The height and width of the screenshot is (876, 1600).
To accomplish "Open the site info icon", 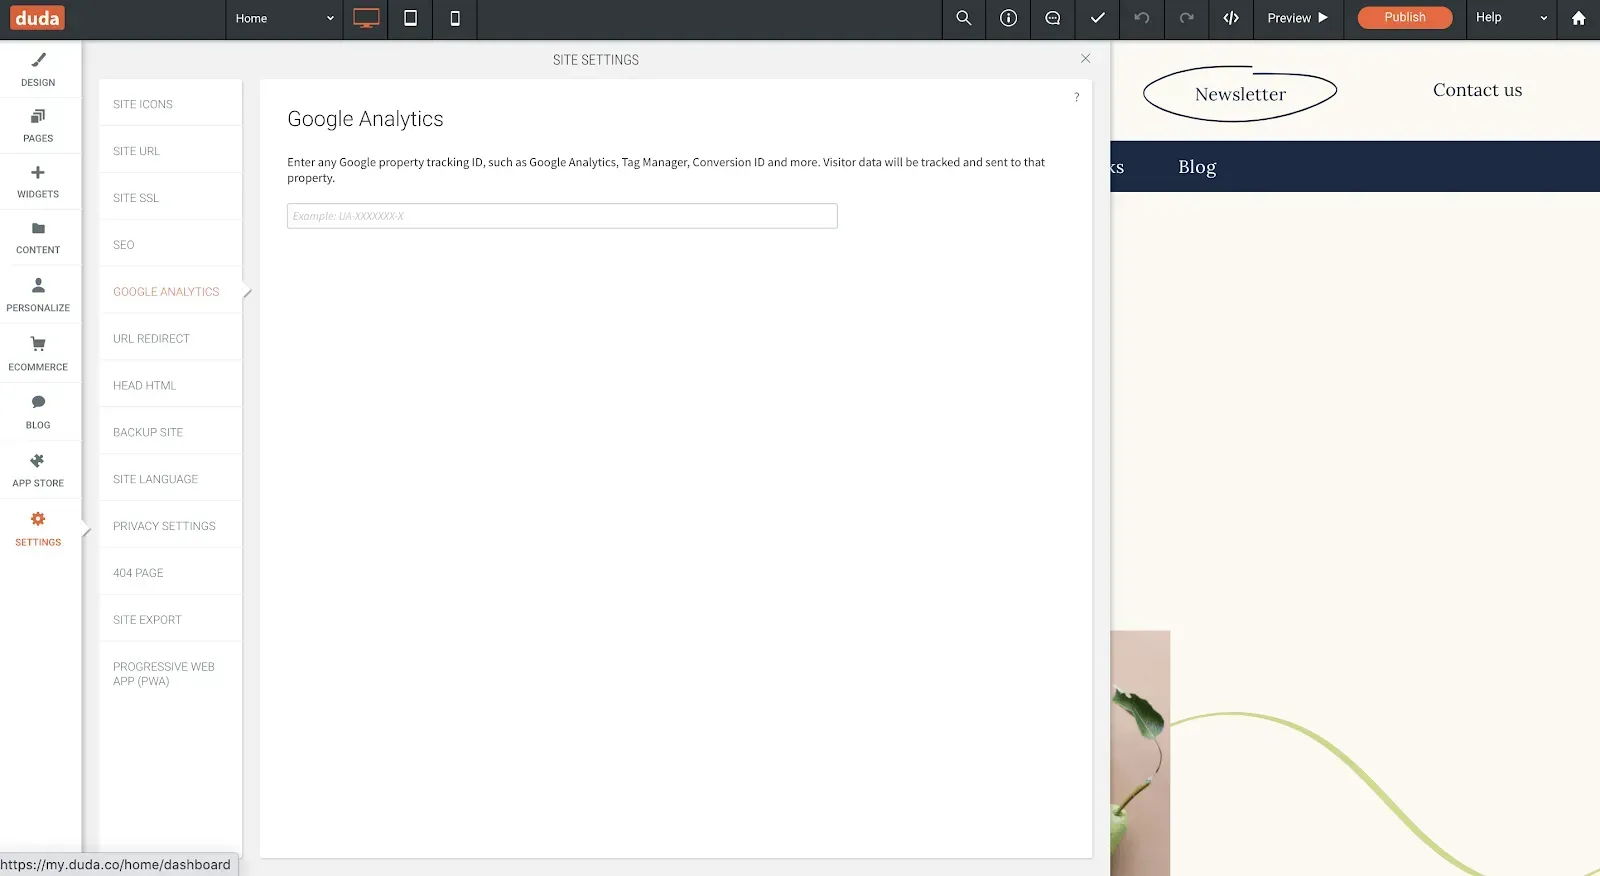I will [x=1008, y=18].
